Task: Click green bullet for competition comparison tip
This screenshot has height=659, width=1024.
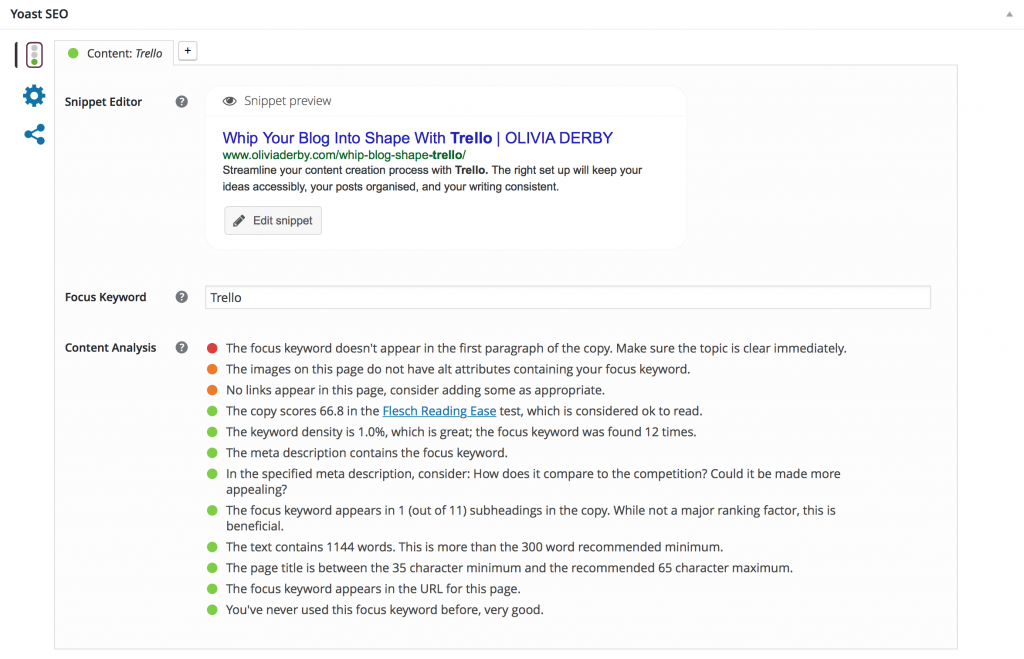Action: (x=212, y=474)
